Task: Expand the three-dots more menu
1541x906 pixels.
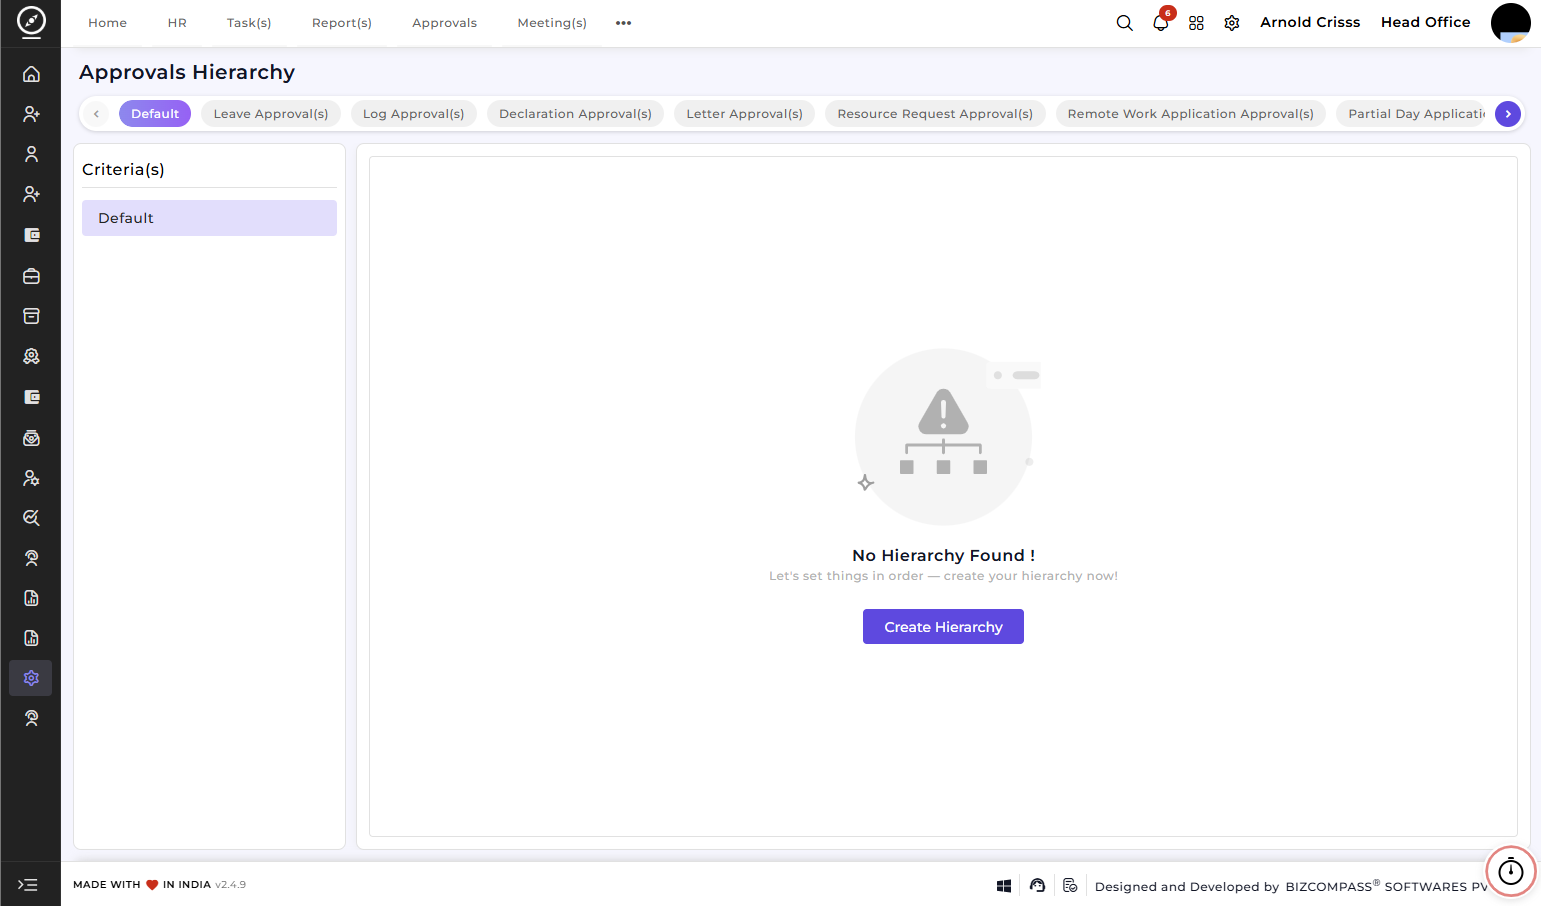Action: [x=623, y=23]
